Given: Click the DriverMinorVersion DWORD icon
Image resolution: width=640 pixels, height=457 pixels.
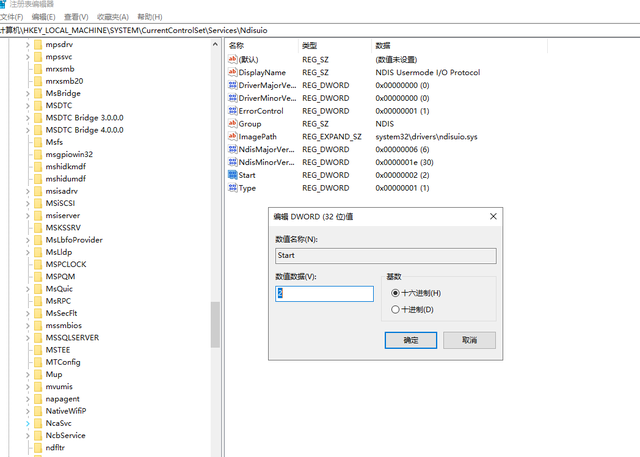Looking at the screenshot, I should pos(232,98).
